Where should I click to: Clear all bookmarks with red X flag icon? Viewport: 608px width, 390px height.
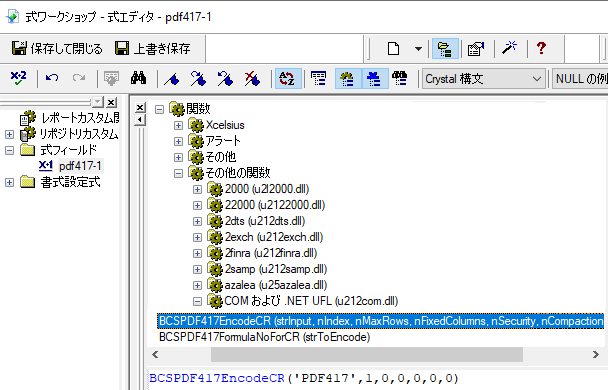pos(252,79)
